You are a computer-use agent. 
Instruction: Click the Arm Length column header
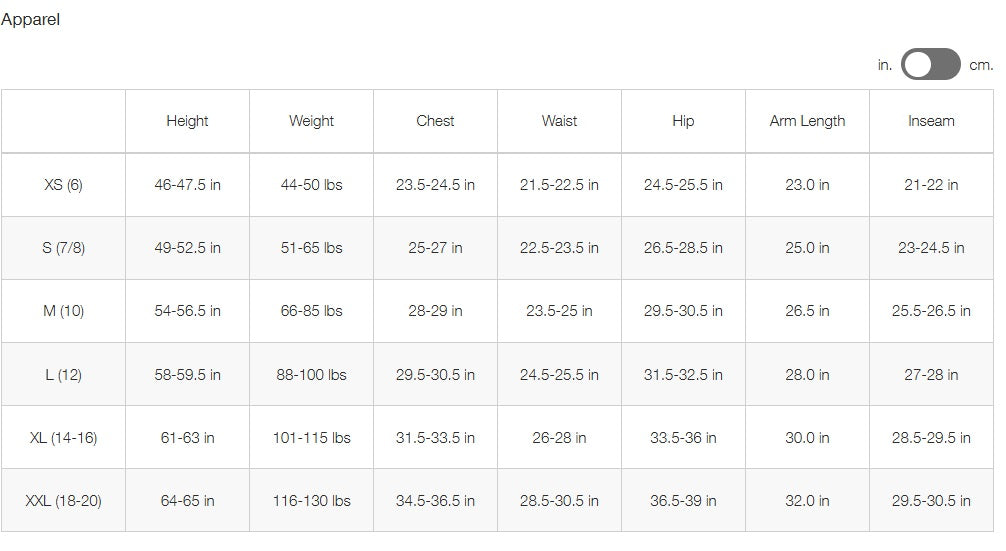point(807,121)
